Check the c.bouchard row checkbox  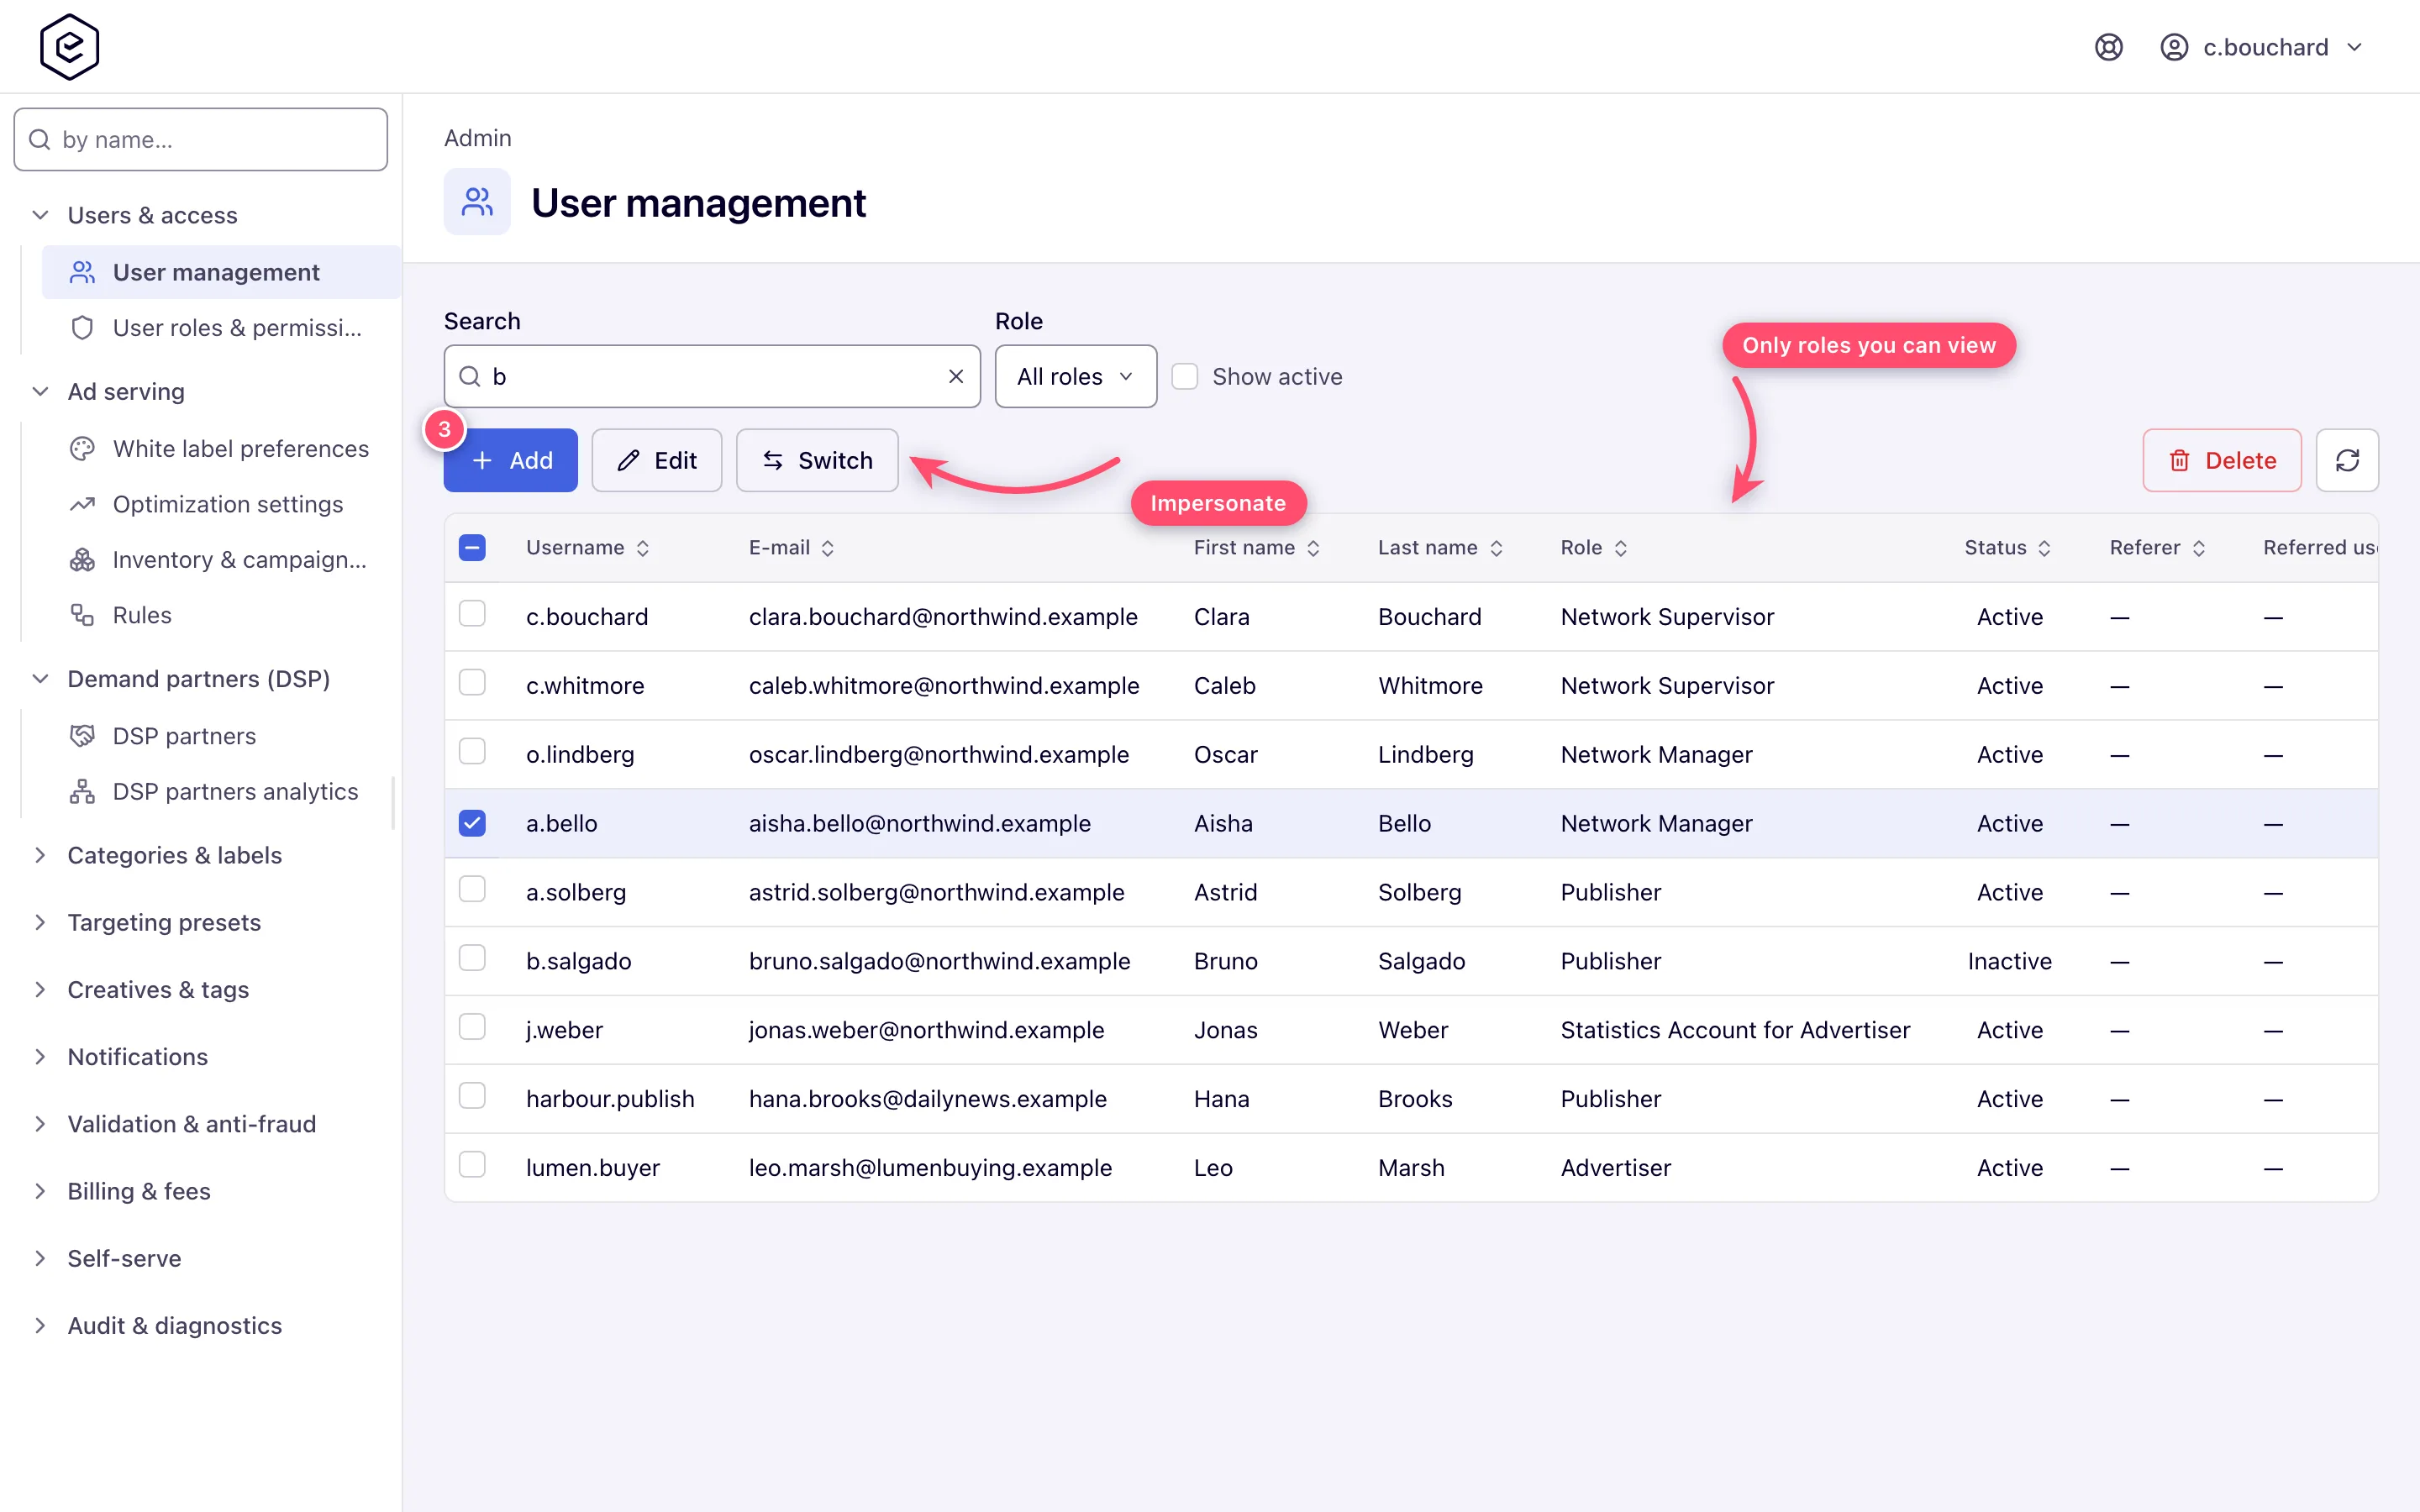[472, 613]
